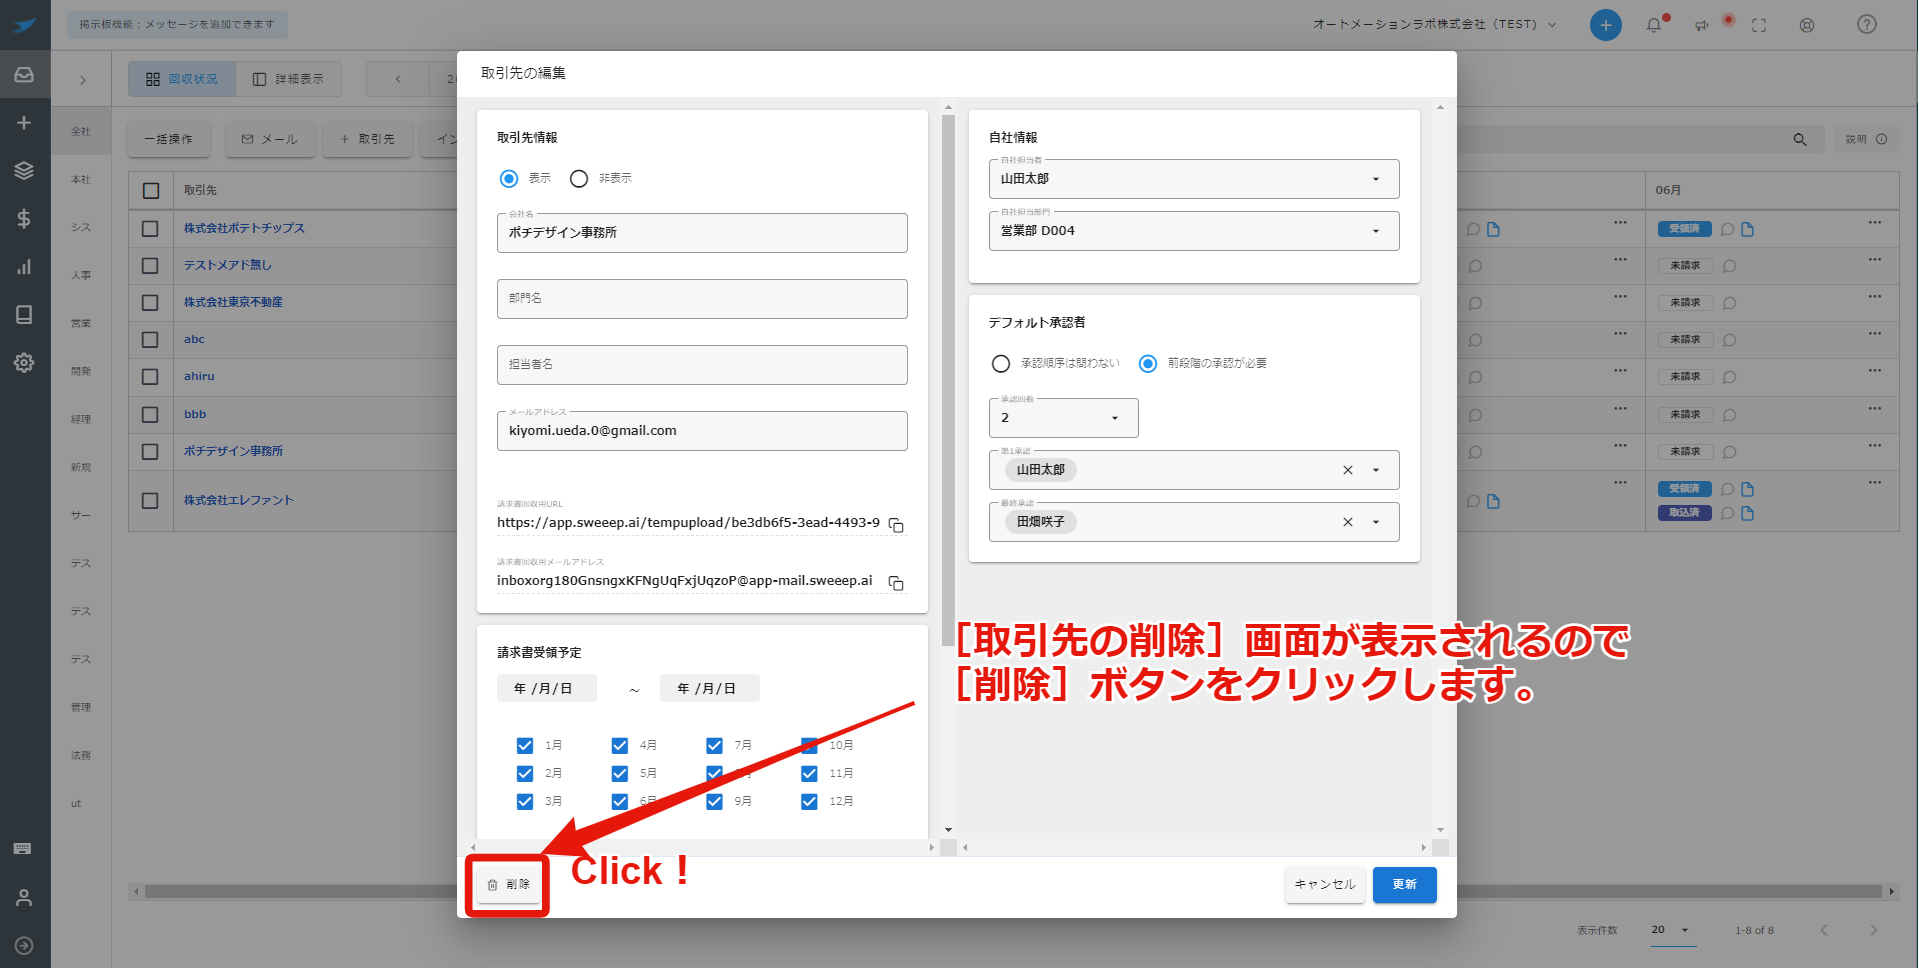Screen dimensions: 1918x968
Task: Open the book icon in left sidebar
Action: (x=24, y=314)
